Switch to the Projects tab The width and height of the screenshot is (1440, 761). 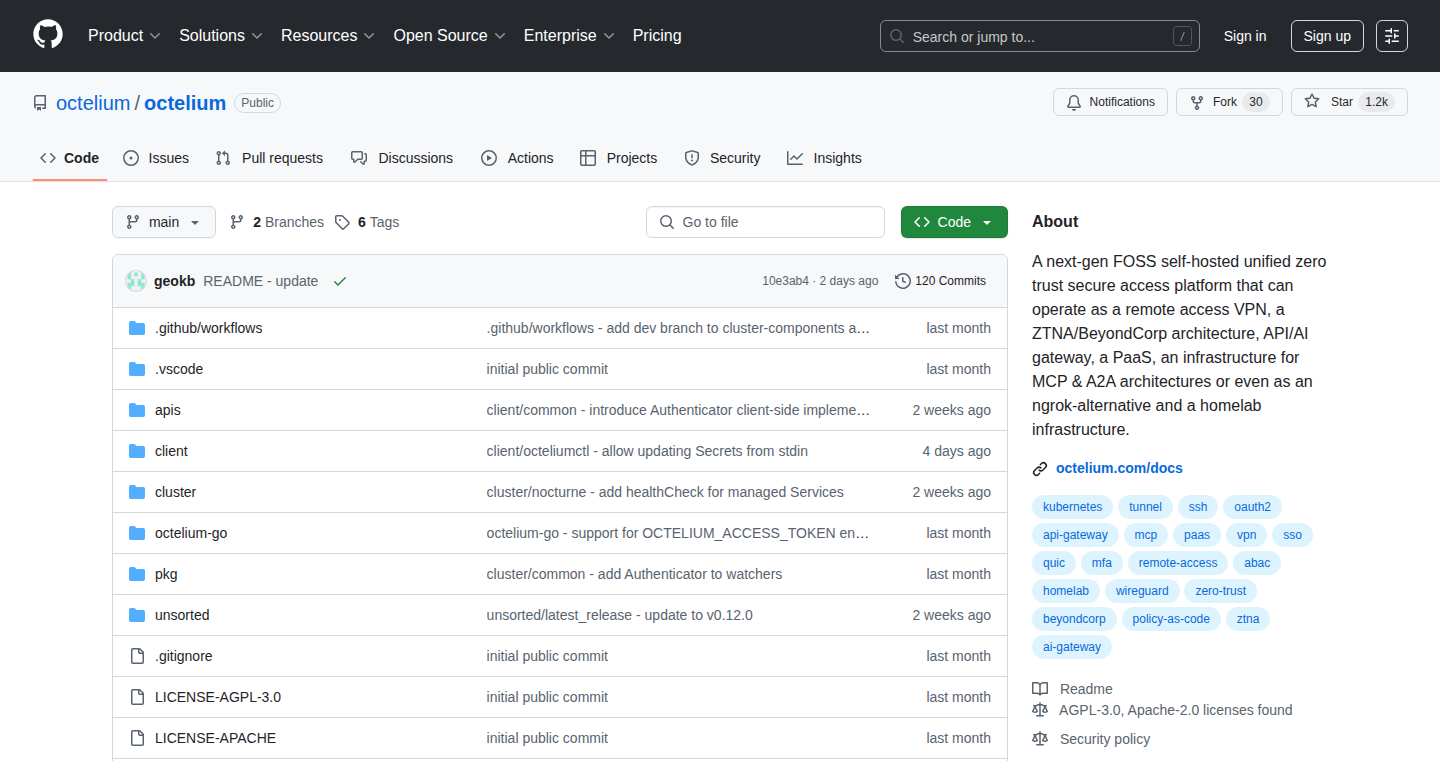tap(619, 158)
